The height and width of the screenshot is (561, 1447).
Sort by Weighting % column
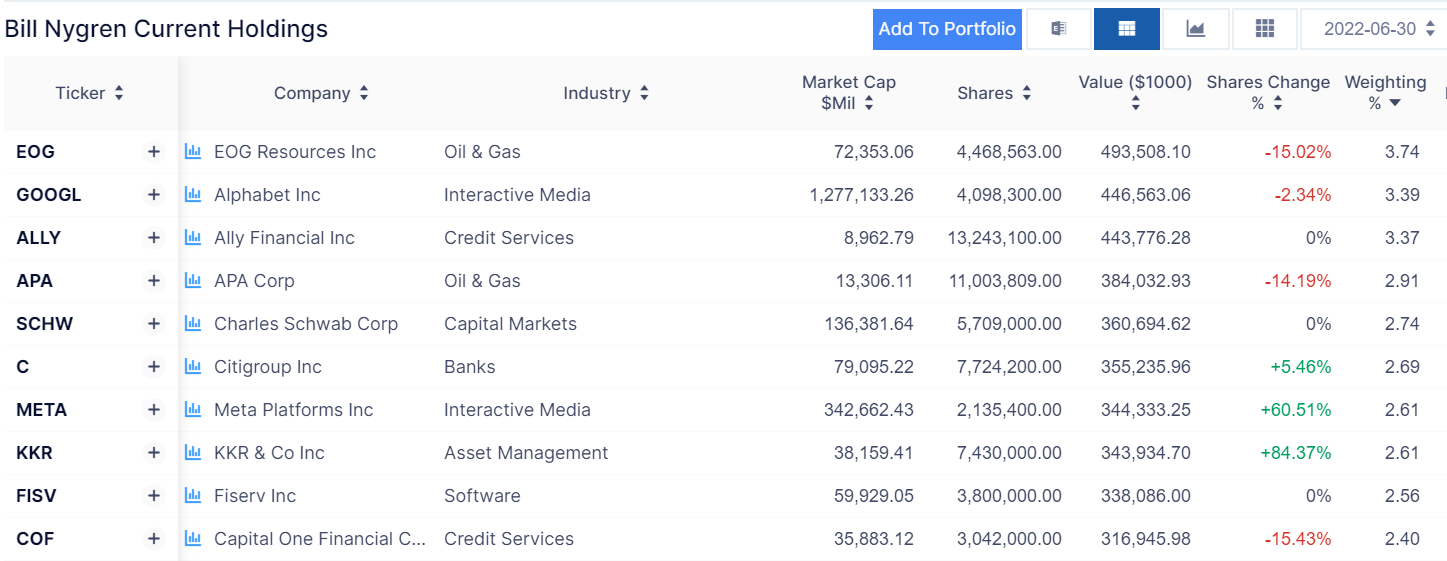point(1385,92)
